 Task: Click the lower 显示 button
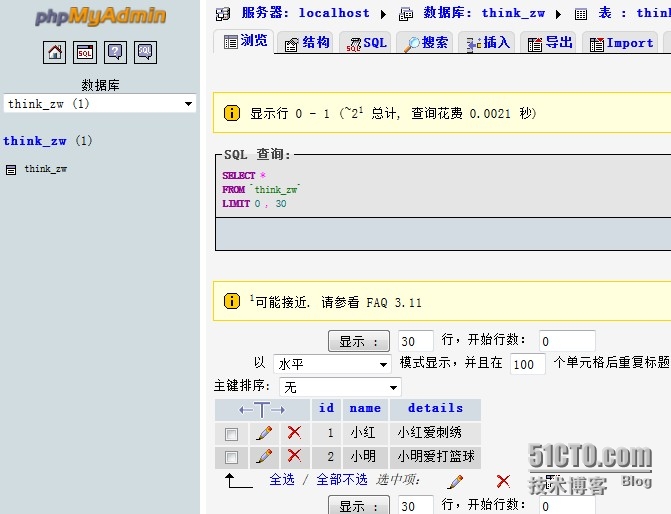[x=359, y=505]
